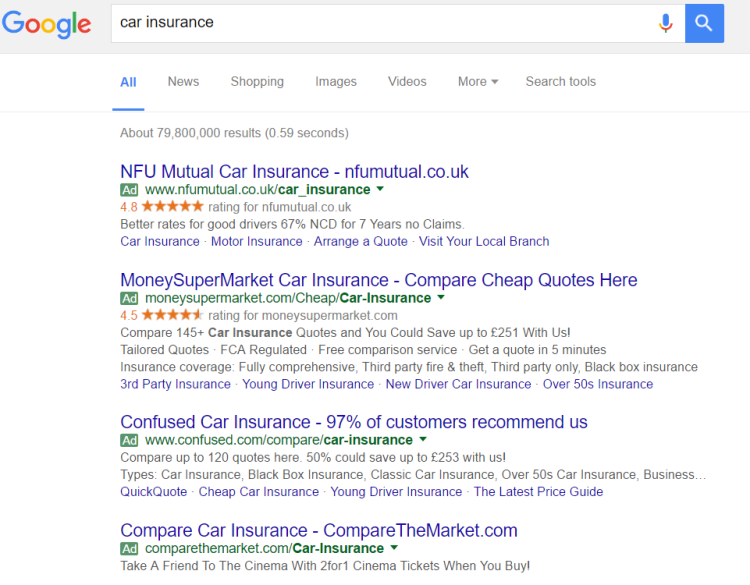Viewport: 750px width, 585px height.
Task: Open the Visit Your Local Branch sitelink
Action: point(484,242)
